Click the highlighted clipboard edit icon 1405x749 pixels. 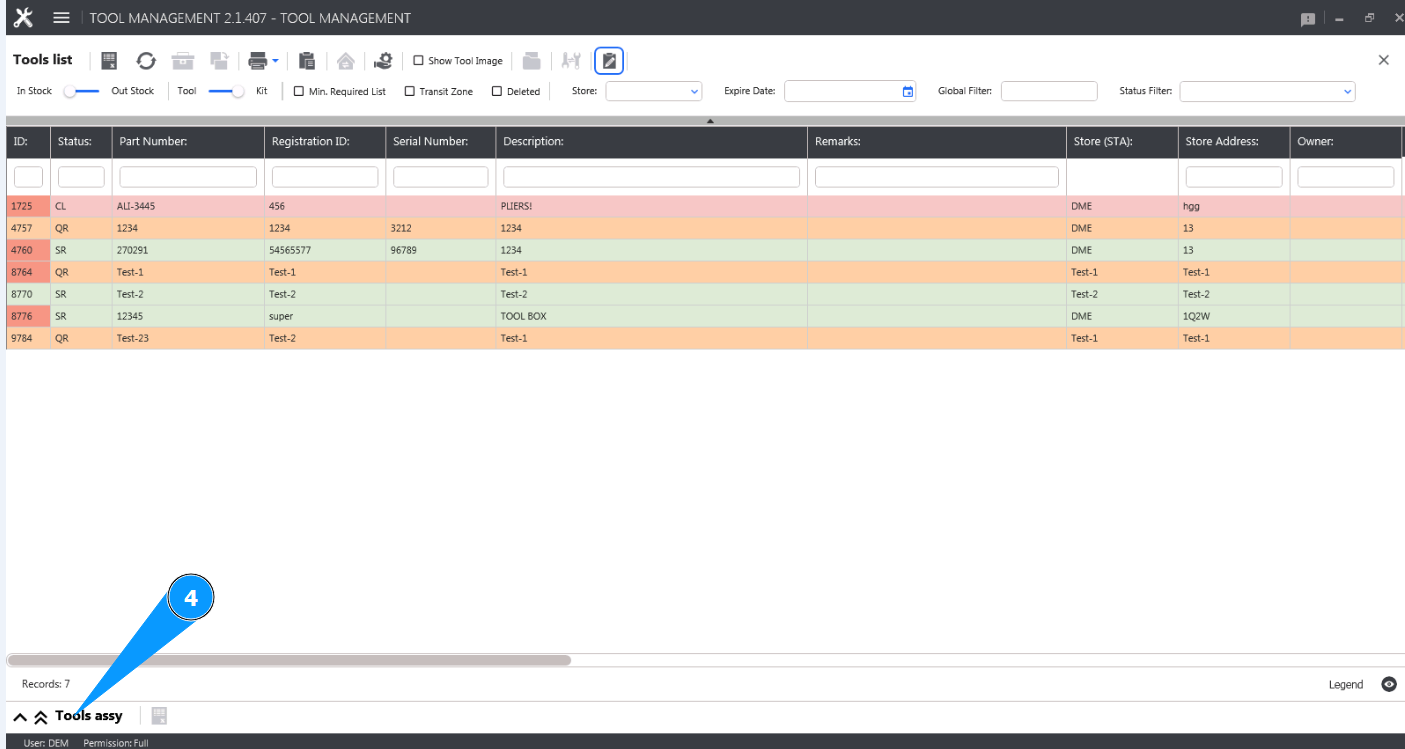pos(609,61)
